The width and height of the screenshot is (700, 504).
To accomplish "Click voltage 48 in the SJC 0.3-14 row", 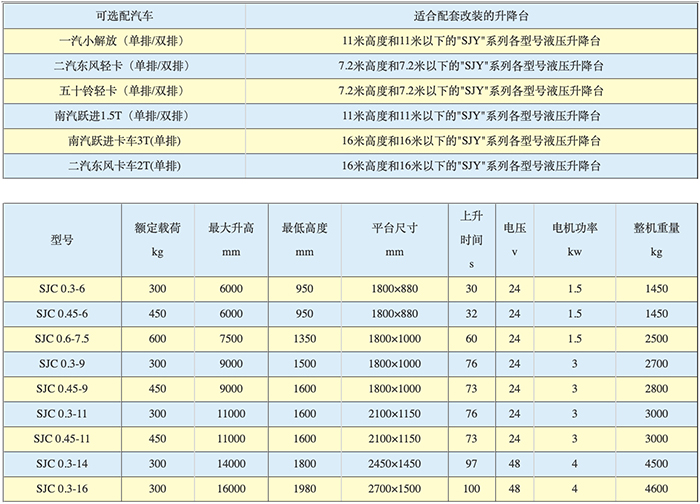I will (514, 464).
